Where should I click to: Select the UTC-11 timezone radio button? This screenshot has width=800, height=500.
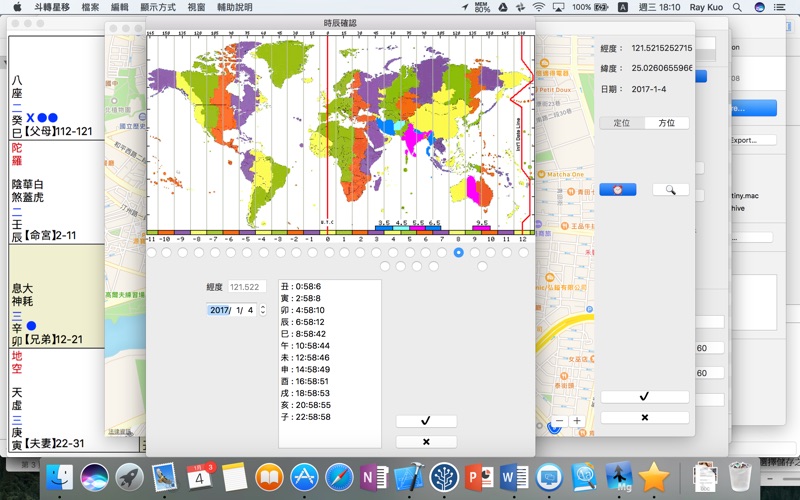(x=152, y=253)
